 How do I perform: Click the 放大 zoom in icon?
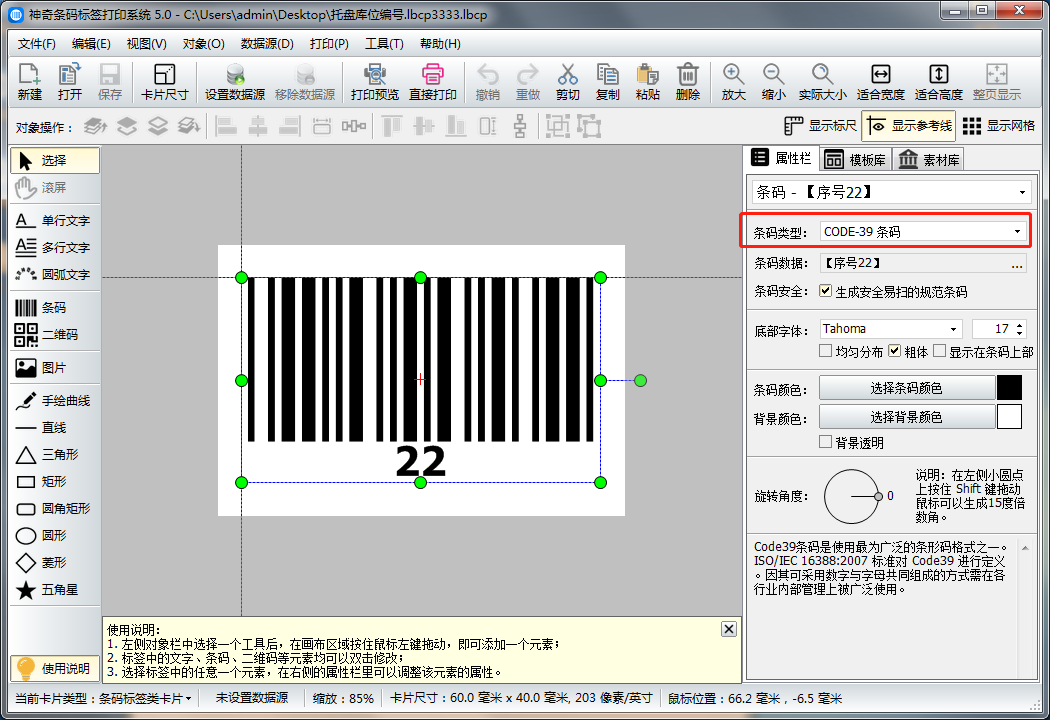click(733, 82)
